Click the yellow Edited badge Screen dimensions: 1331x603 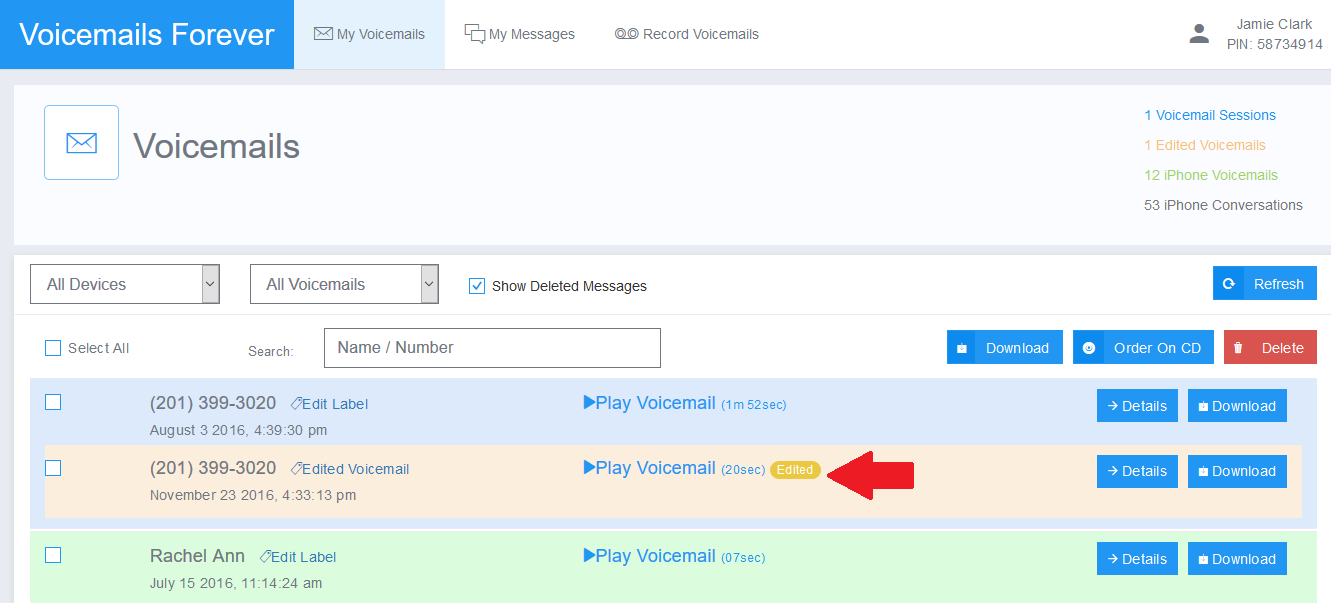pyautogui.click(x=795, y=470)
